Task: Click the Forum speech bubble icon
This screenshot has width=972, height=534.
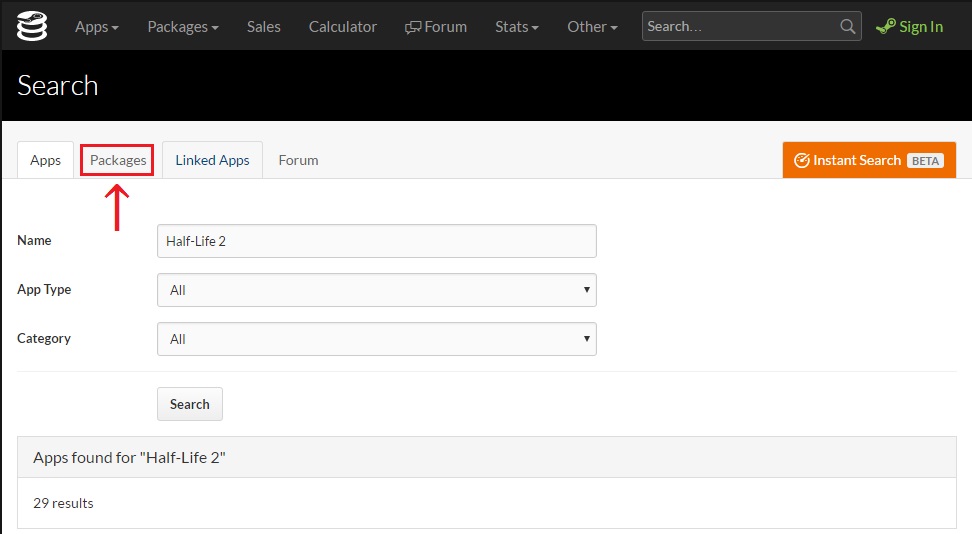Action: 413,27
